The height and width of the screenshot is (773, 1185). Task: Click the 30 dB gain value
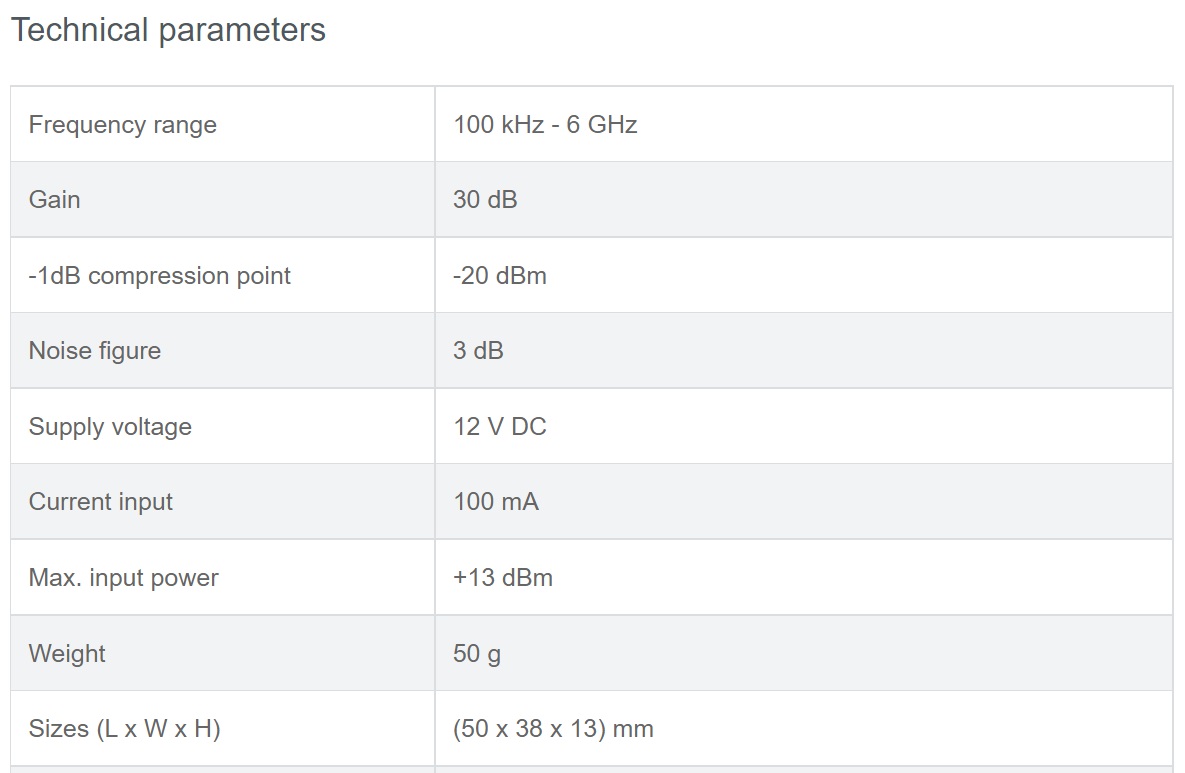coord(485,200)
